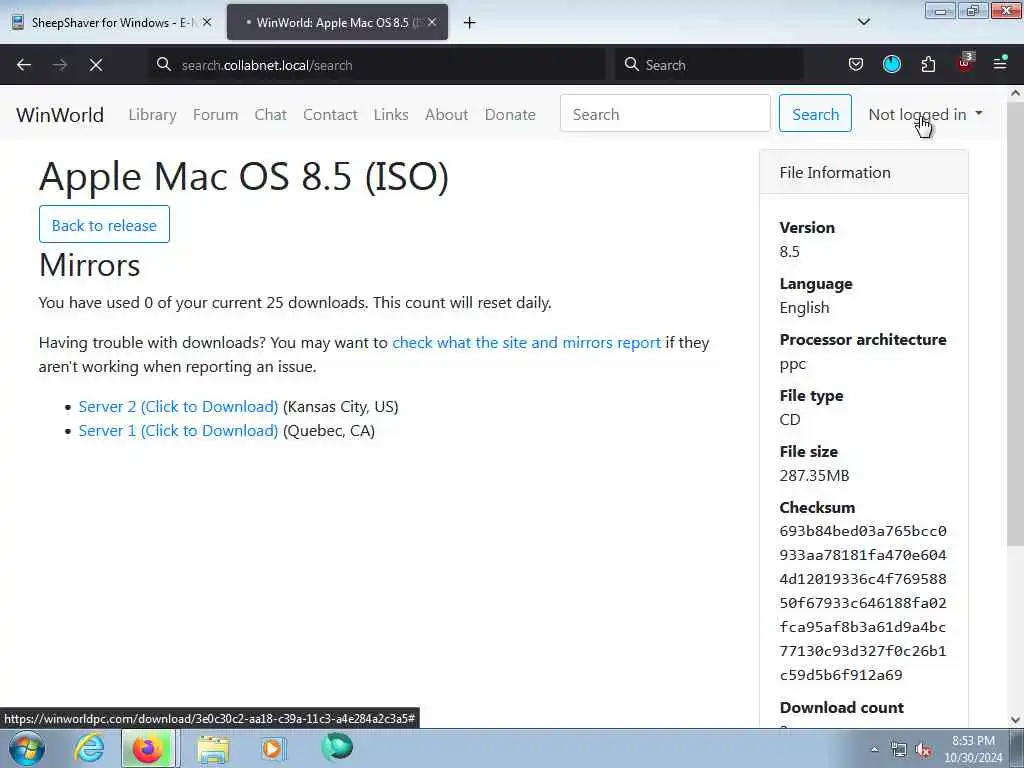
Task: Expand the list all tabs chevron
Action: pyautogui.click(x=863, y=22)
